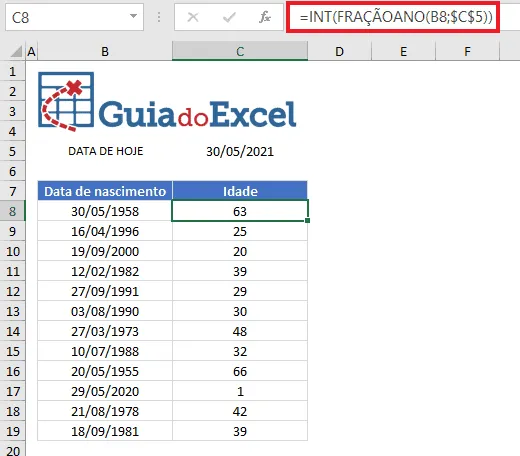
Task: Select age cell showing 1
Action: point(240,391)
